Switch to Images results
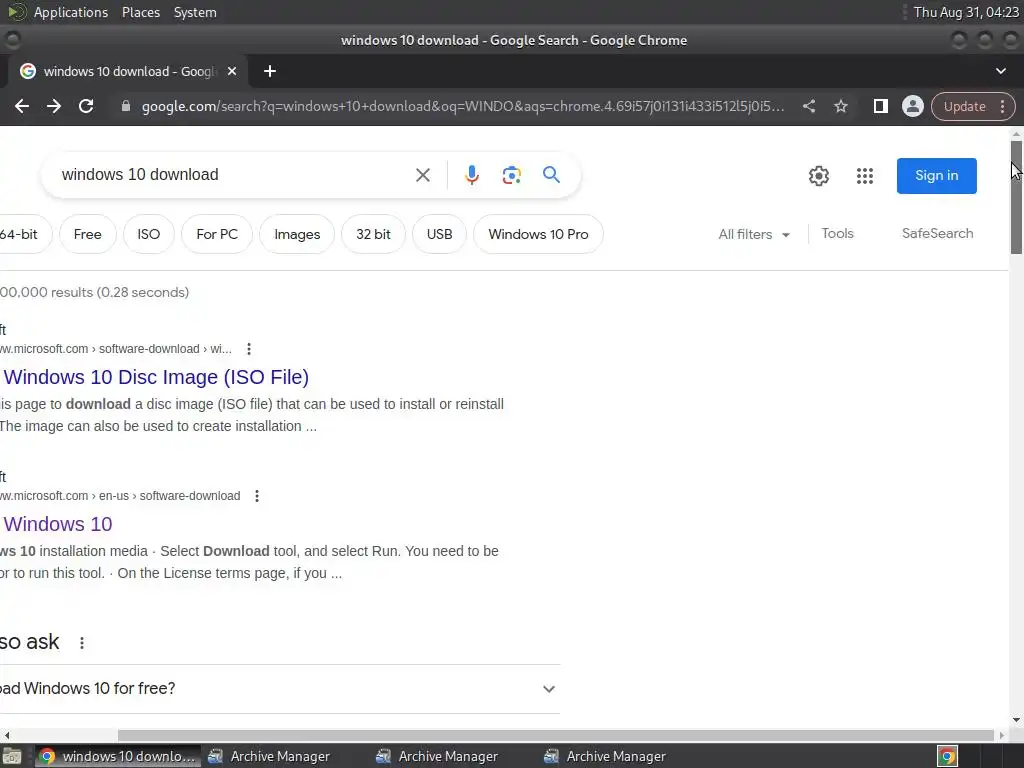This screenshot has height=768, width=1024. [x=297, y=234]
